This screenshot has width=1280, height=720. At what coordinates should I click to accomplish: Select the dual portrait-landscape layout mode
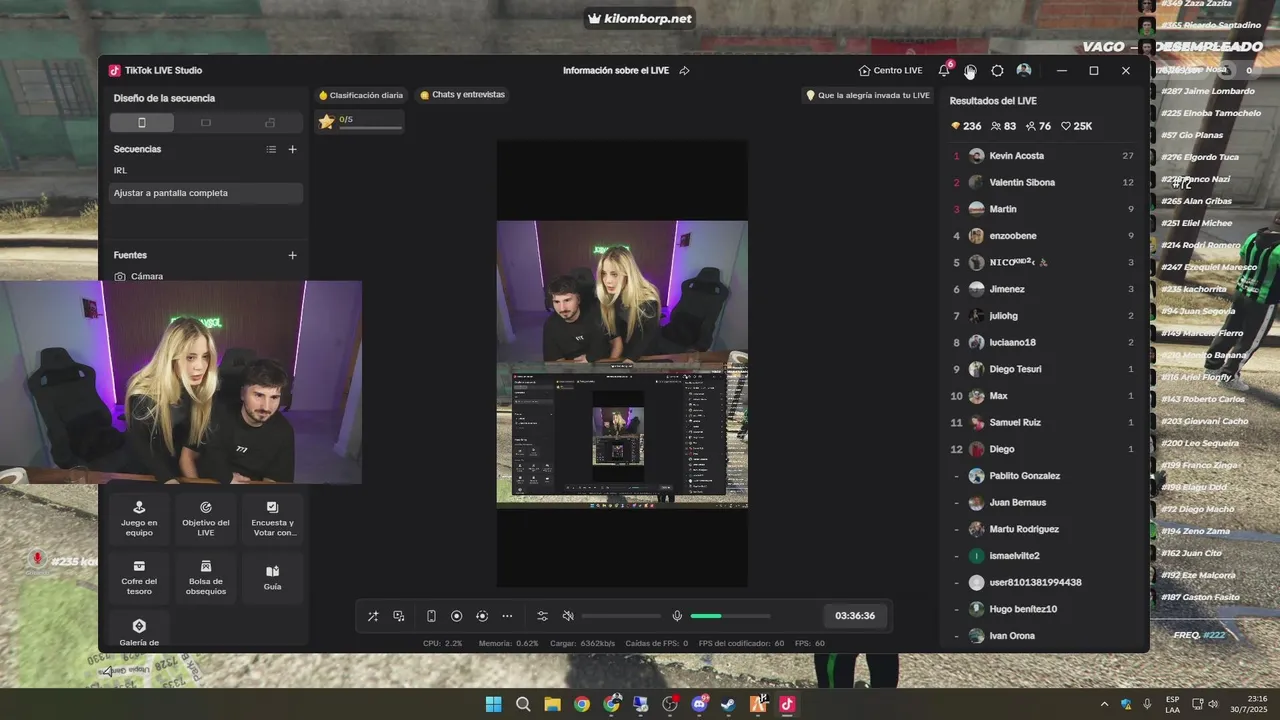(x=270, y=122)
